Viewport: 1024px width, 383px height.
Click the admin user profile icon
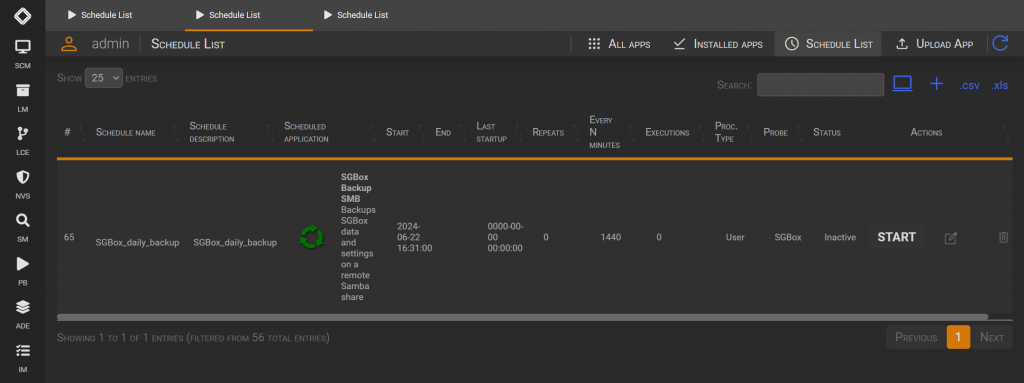69,44
